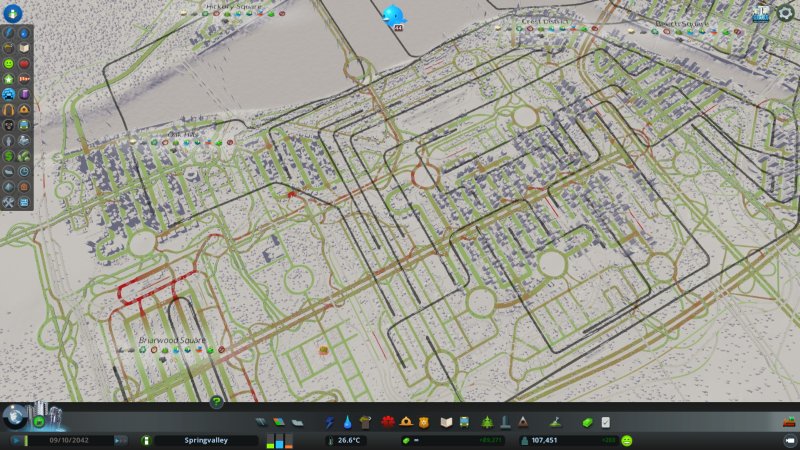Viewport: 800px width, 450px height.
Task: Select the Land value dollar info view
Action: tap(9, 156)
